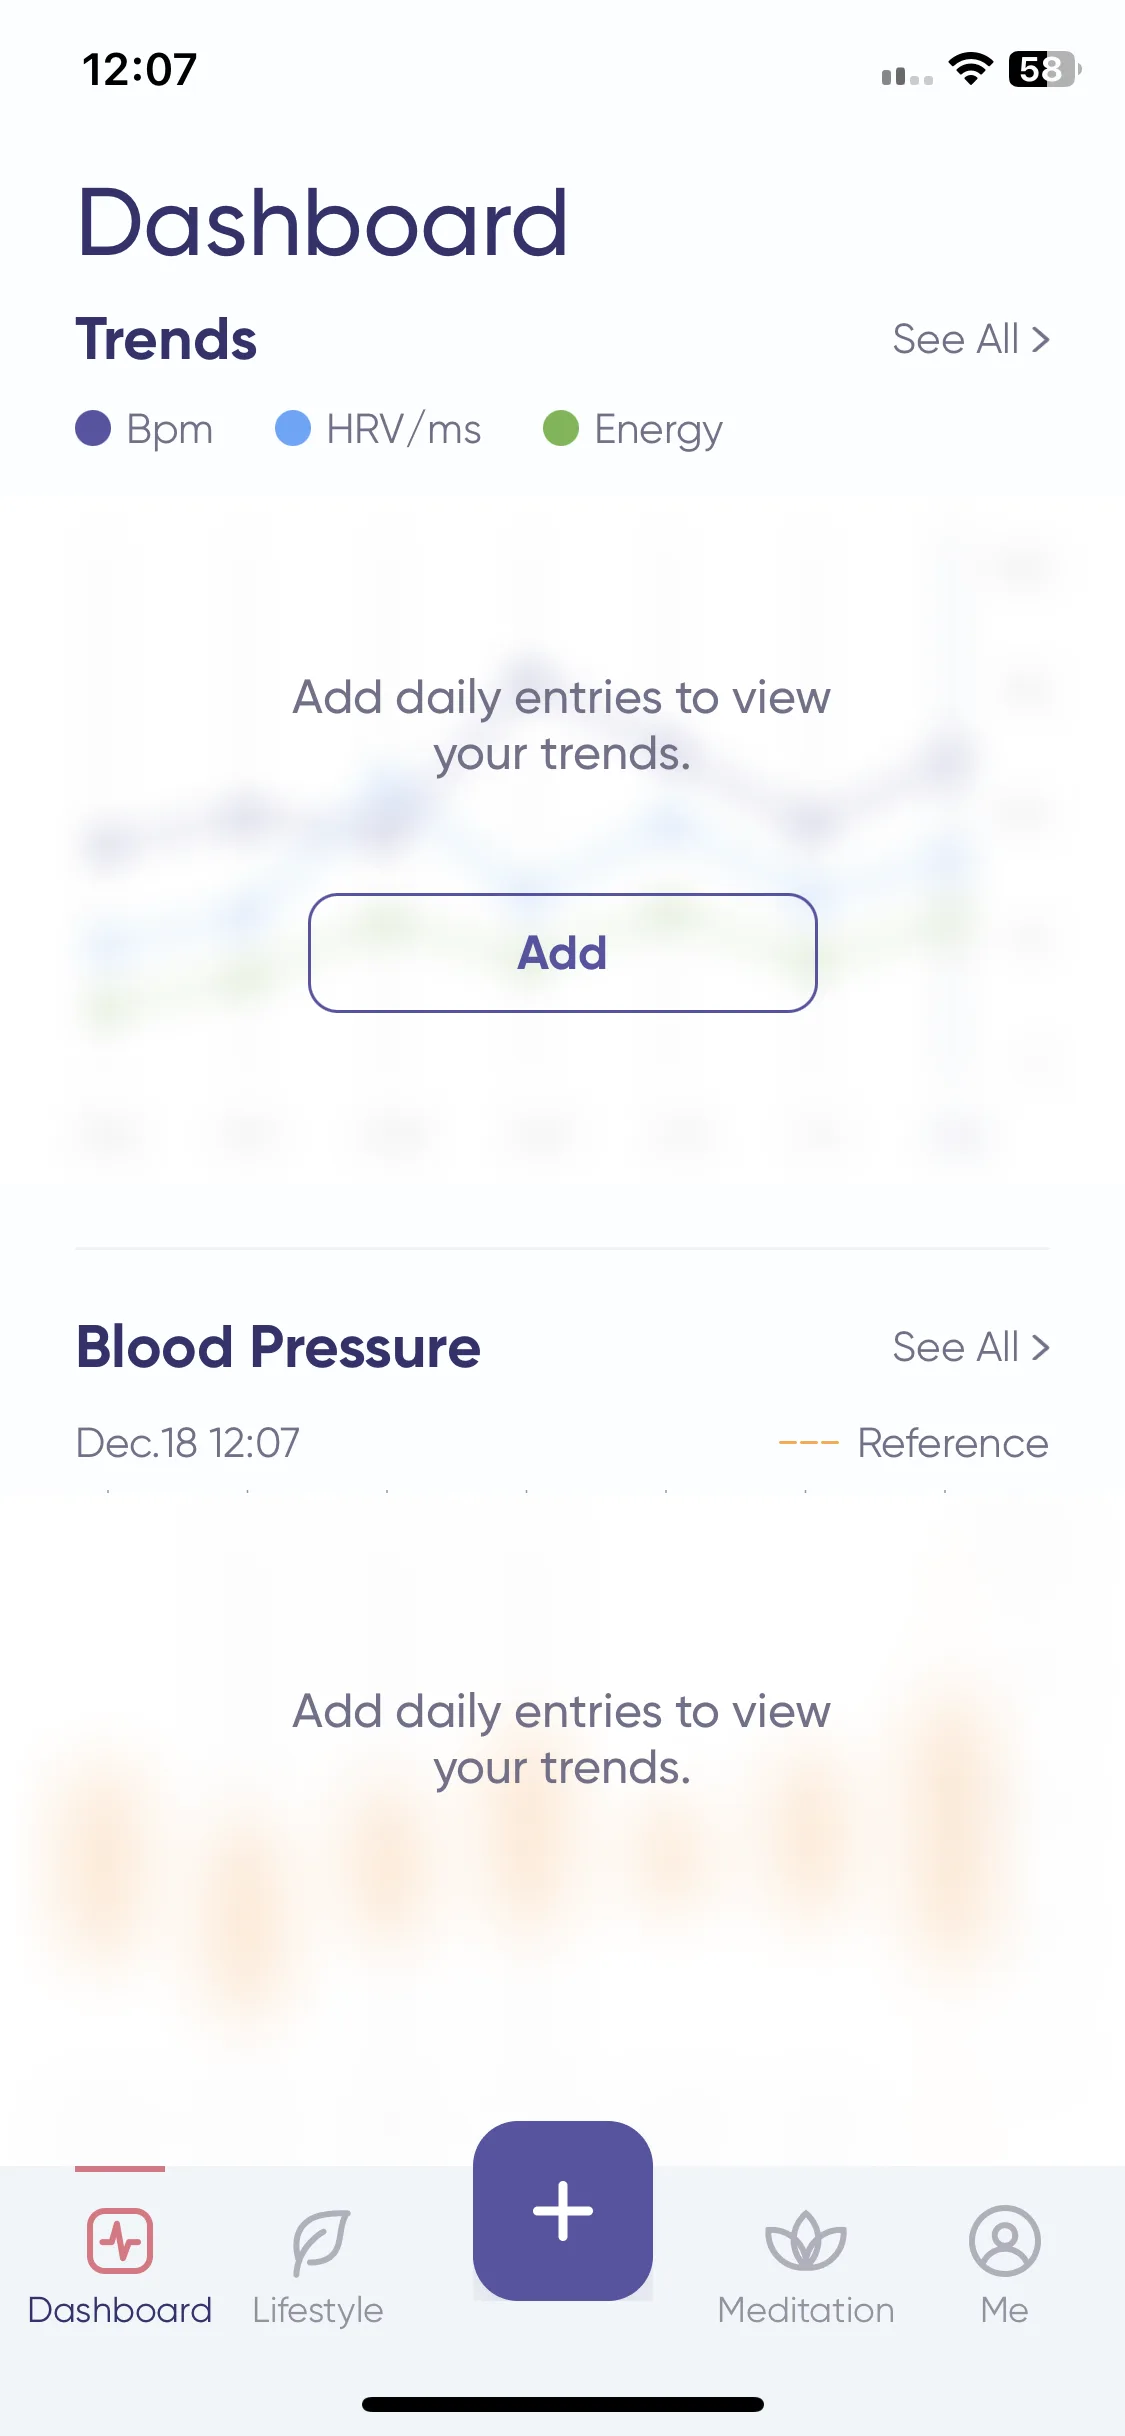Expand Blood Pressure See All chevron
Viewport: 1125px width, 2436px height.
(971, 1347)
